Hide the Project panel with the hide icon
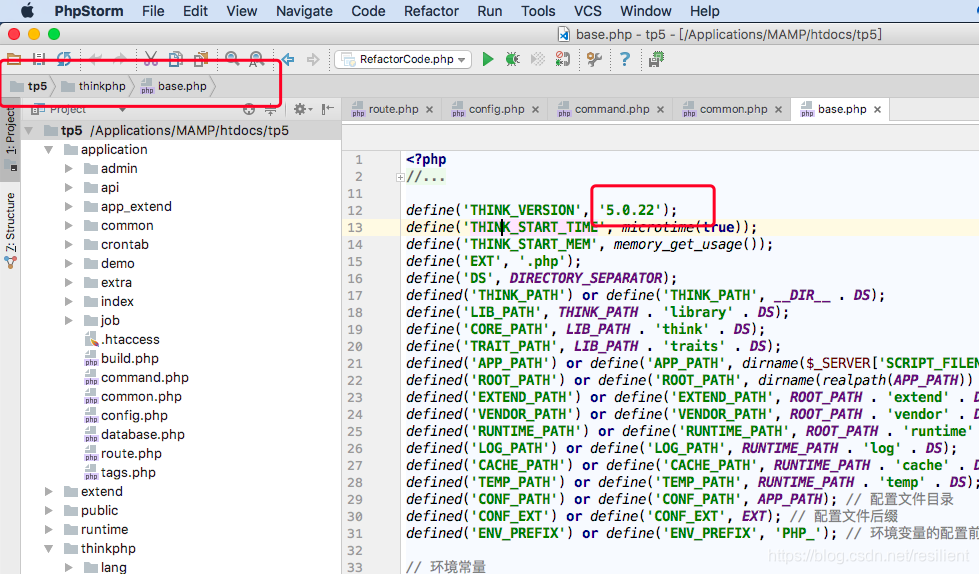The height and width of the screenshot is (574, 979). [x=328, y=109]
